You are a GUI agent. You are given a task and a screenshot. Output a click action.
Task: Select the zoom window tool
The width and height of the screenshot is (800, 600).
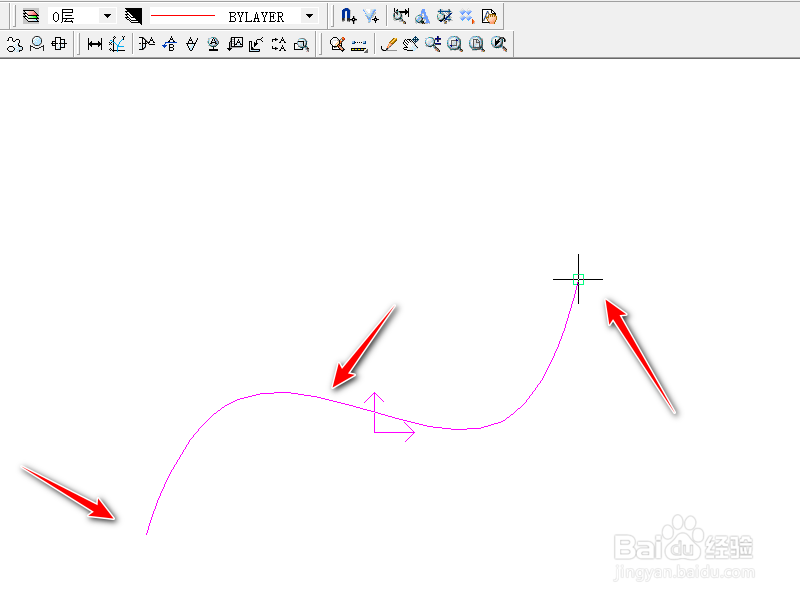click(x=455, y=44)
